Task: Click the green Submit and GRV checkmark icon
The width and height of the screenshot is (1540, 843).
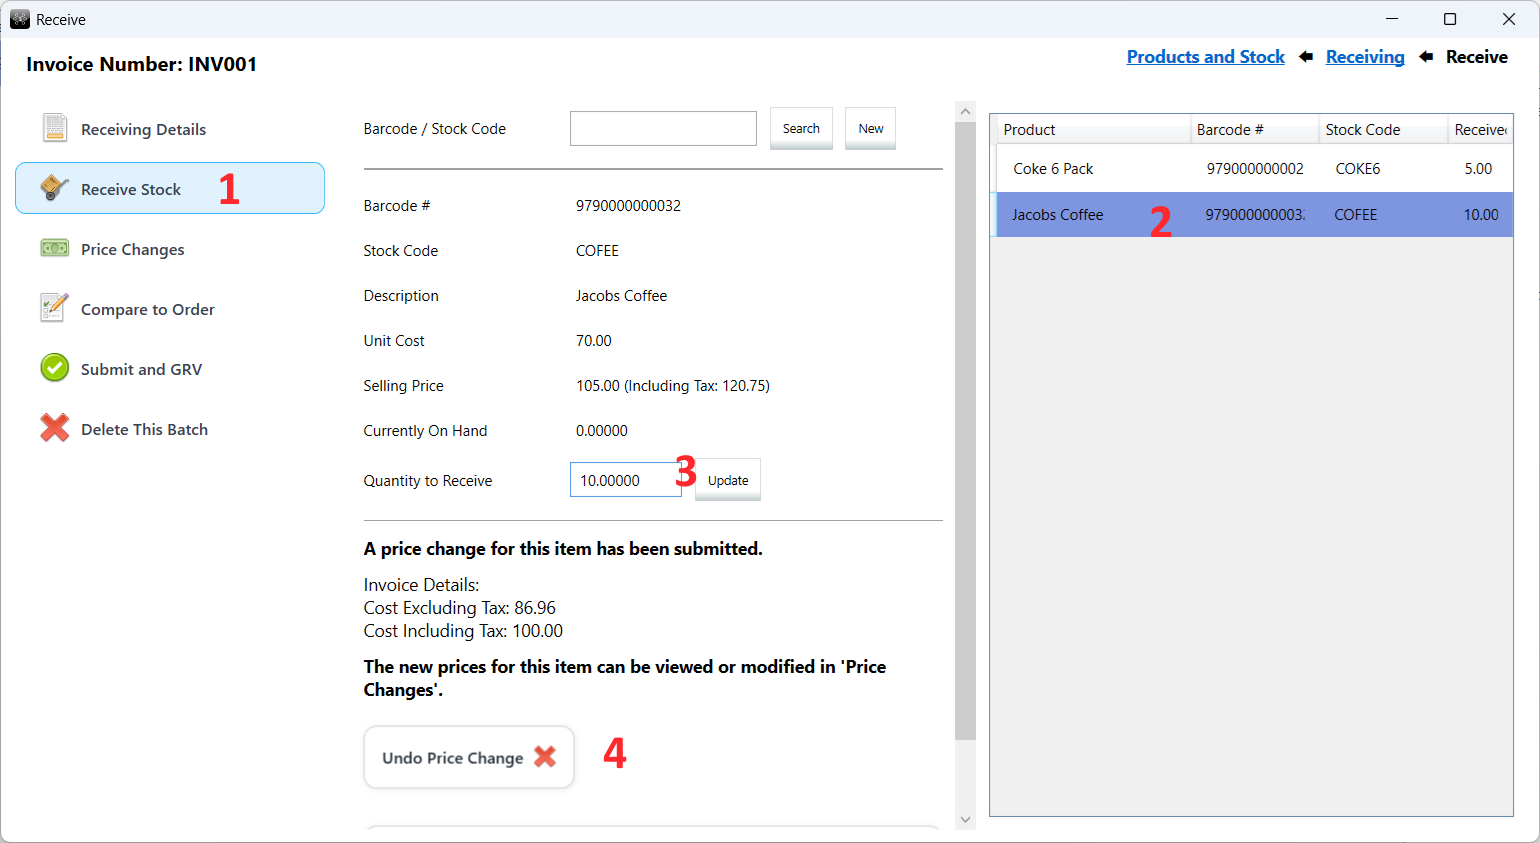Action: (x=54, y=368)
